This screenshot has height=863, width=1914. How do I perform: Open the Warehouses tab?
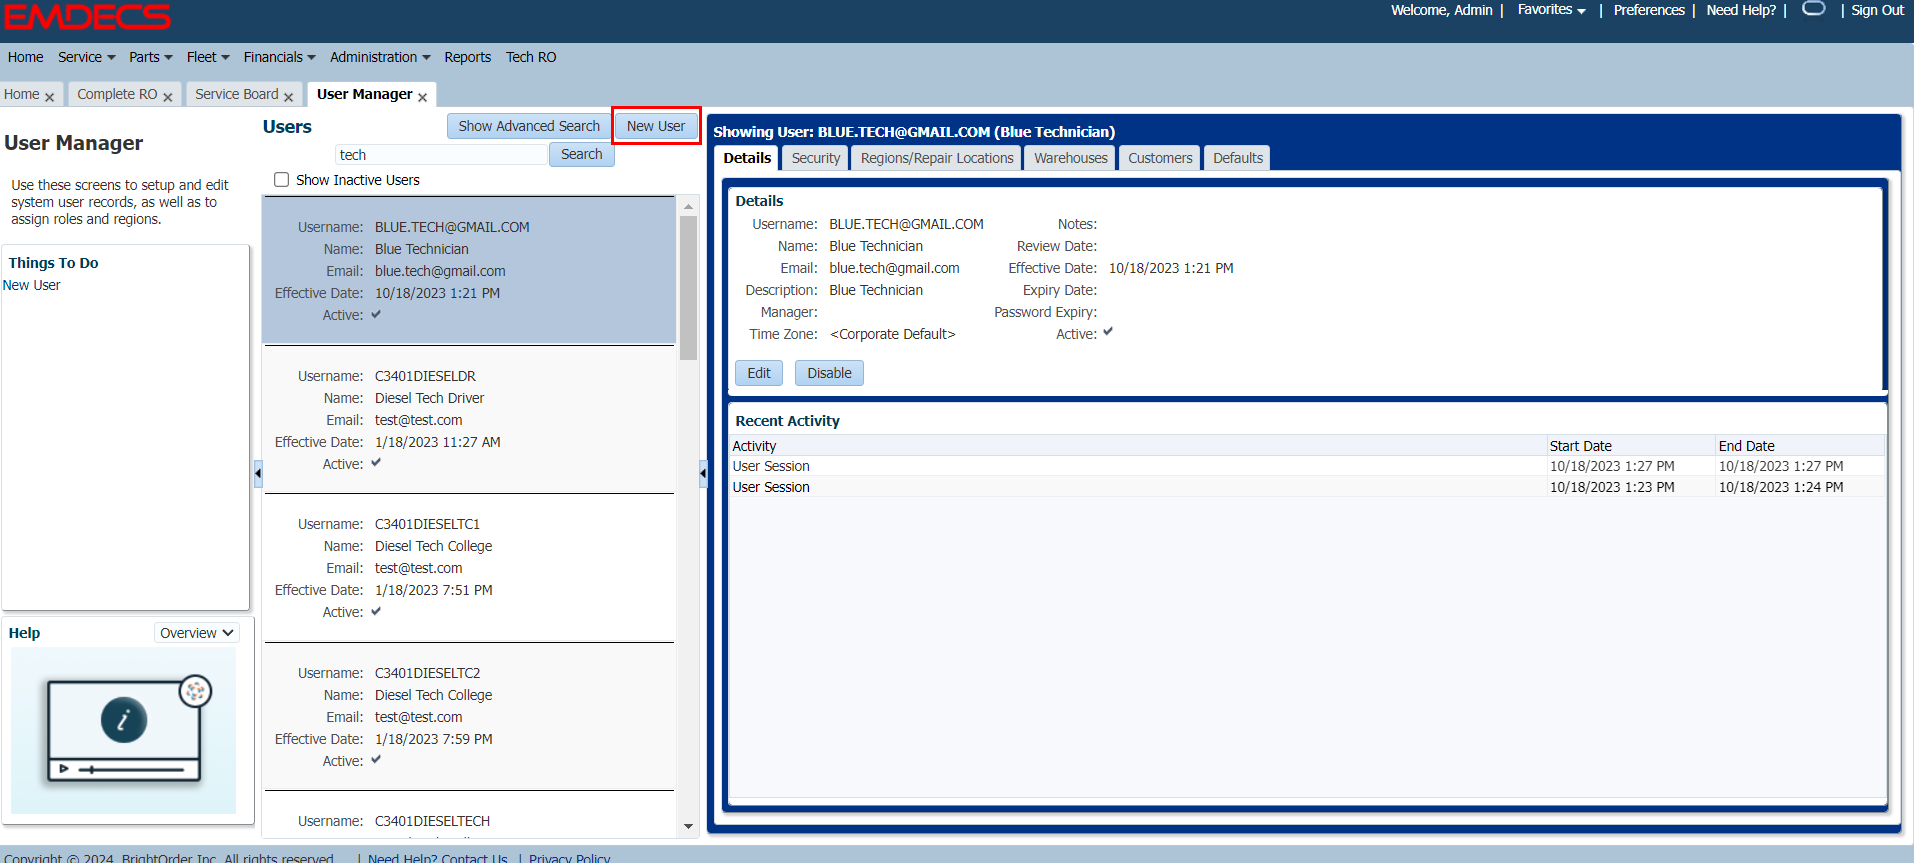[1071, 158]
